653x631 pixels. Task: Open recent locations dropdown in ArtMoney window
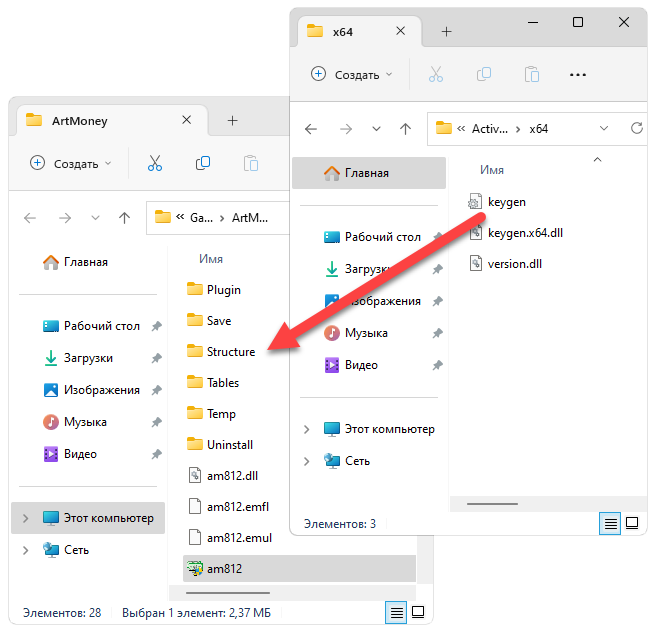pos(95,218)
